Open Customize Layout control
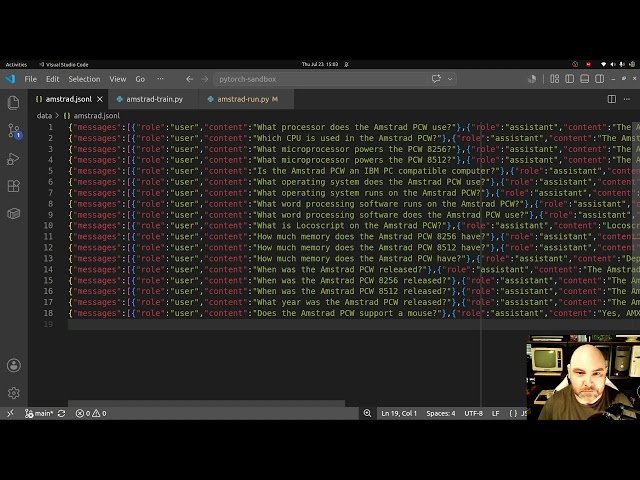This screenshot has width=640, height=480. tap(554, 79)
